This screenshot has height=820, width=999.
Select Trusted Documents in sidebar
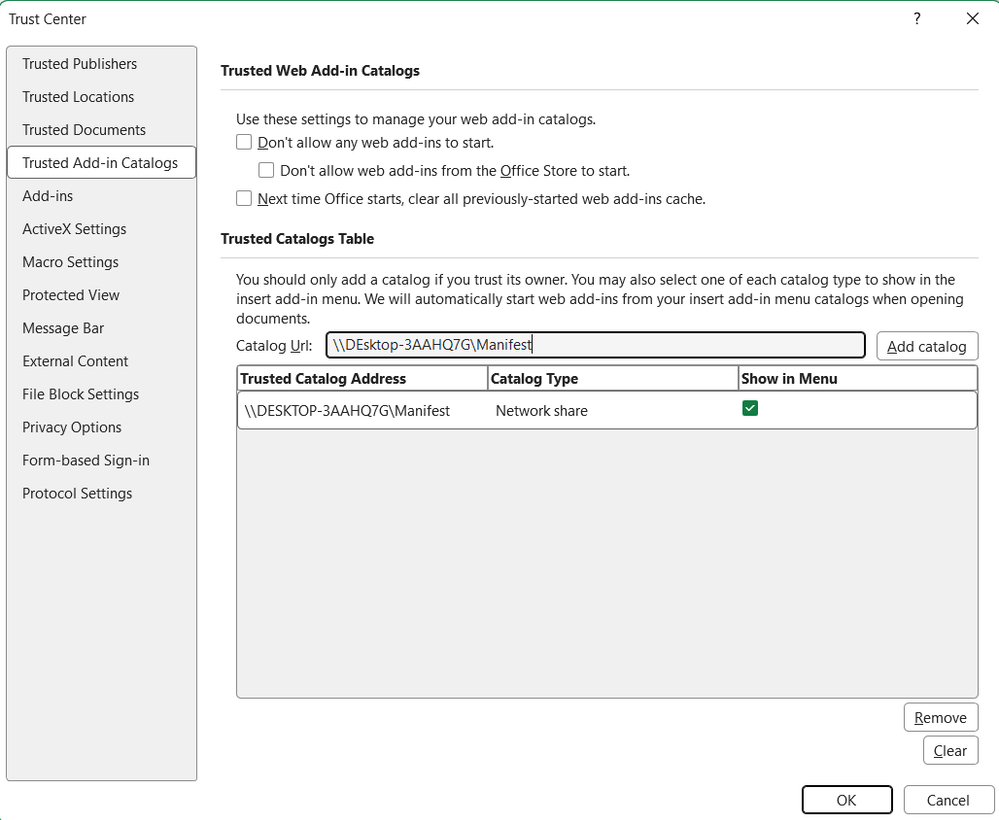coord(84,130)
